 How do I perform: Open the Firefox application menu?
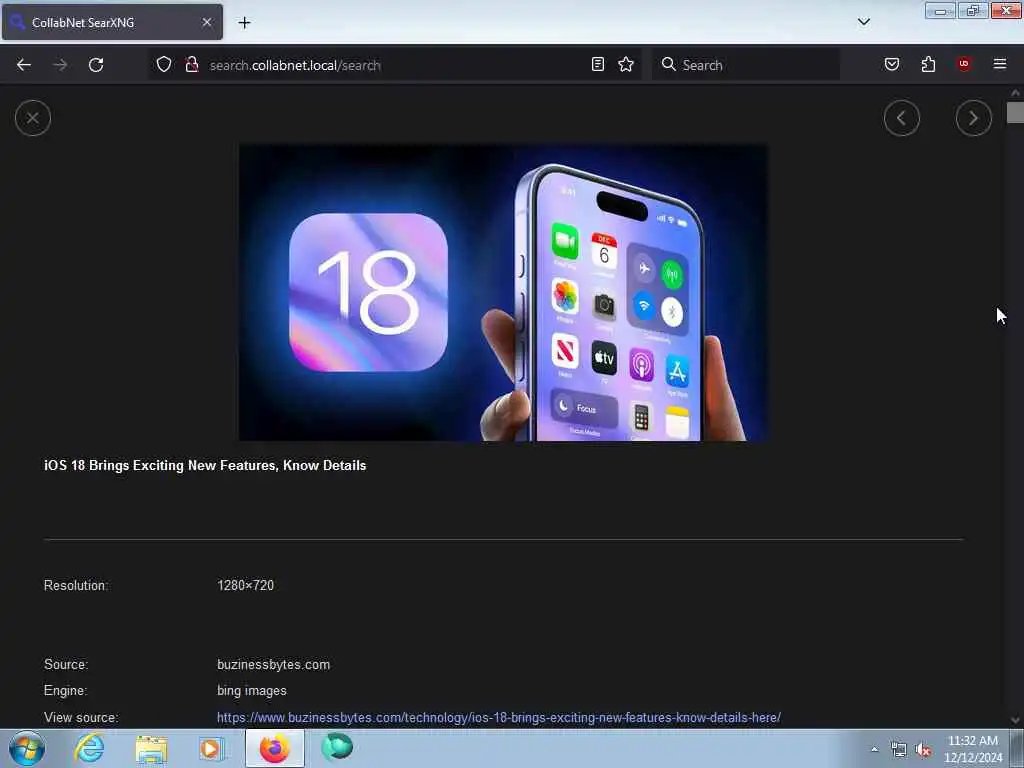coord(999,64)
